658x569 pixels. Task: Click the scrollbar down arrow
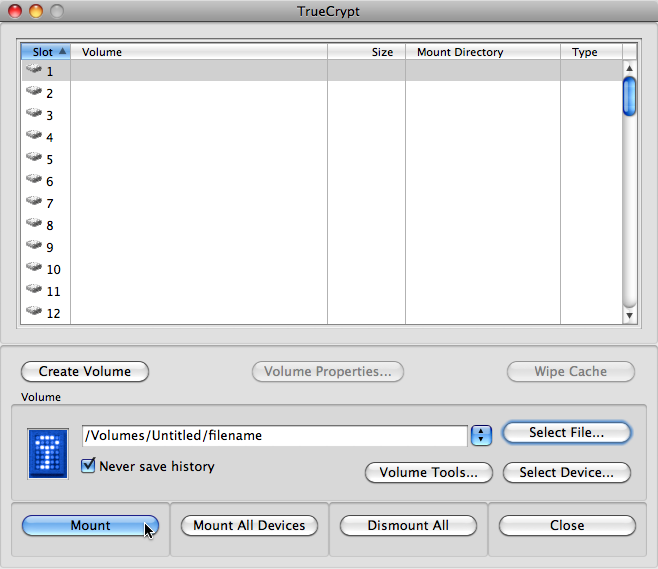pos(629,316)
